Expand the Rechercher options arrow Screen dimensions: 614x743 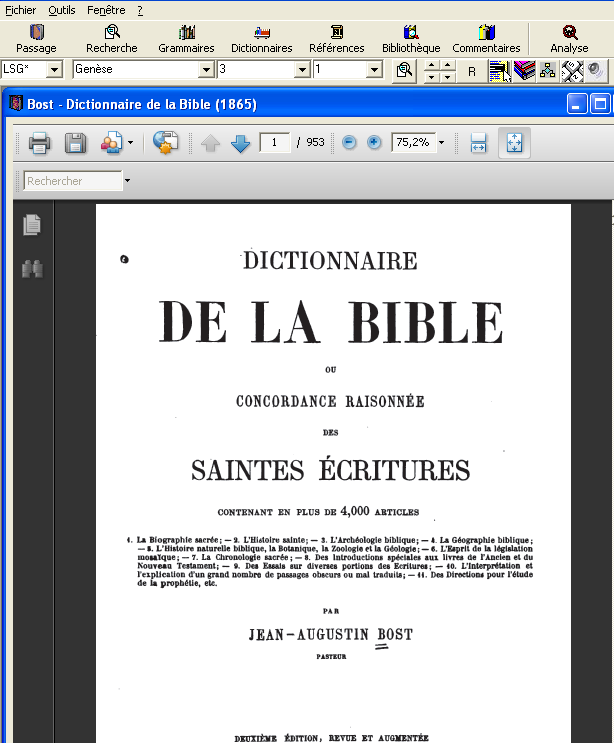(127, 181)
